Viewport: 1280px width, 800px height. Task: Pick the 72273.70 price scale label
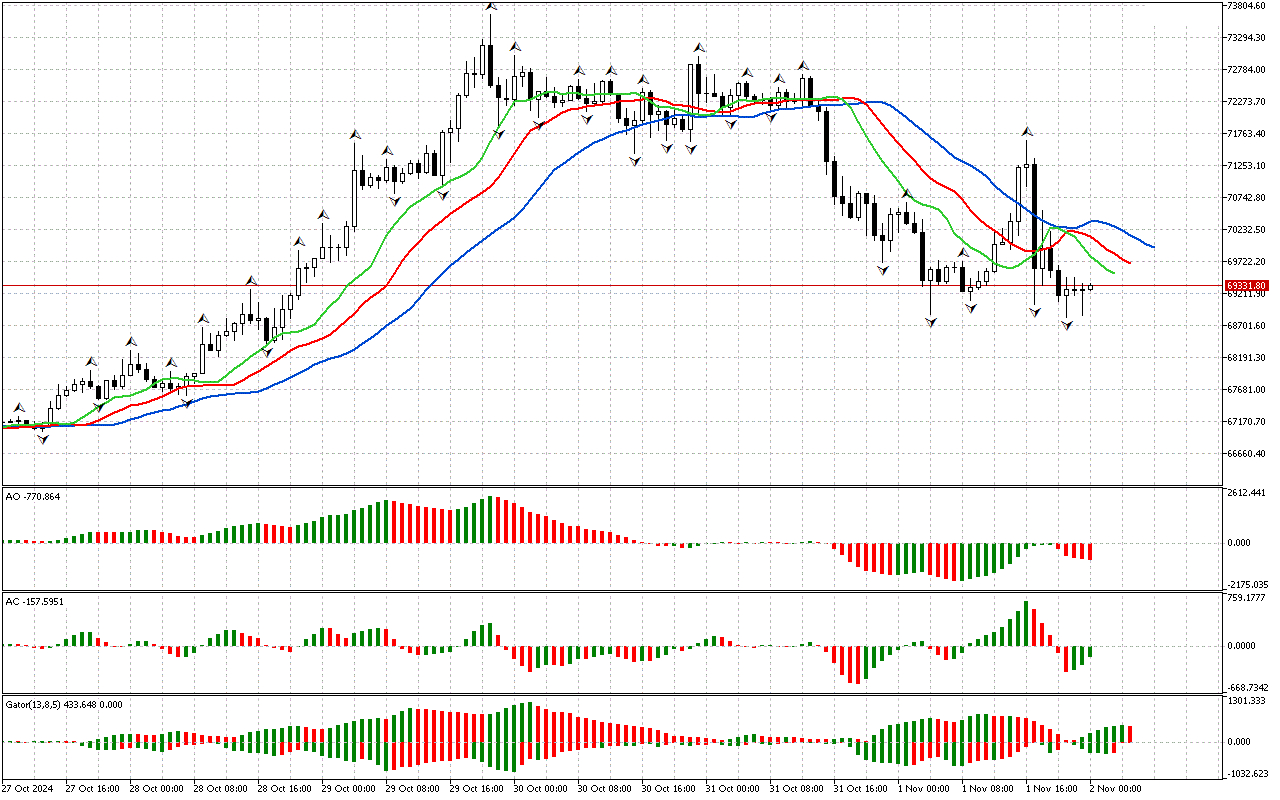[x=1248, y=102]
